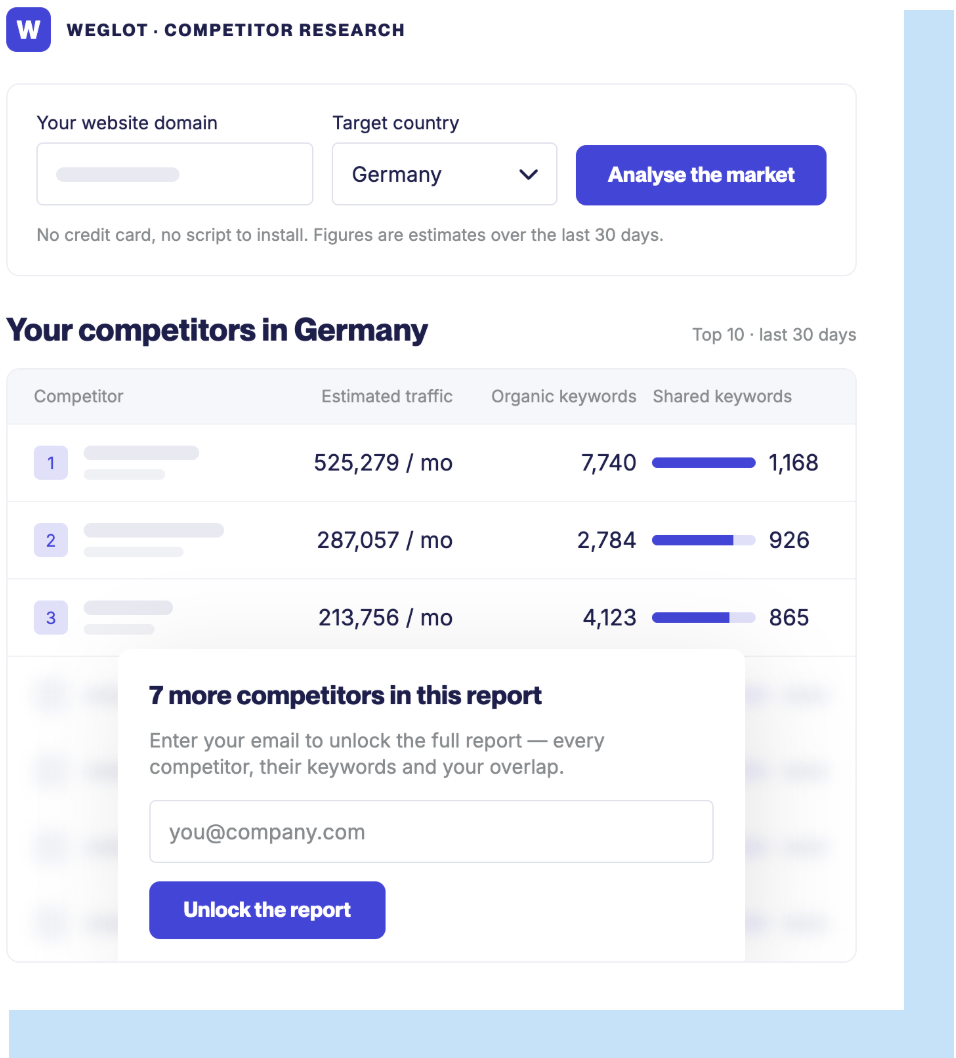Click the Shared keywords column header
The height and width of the screenshot is (1058, 956).
(722, 396)
